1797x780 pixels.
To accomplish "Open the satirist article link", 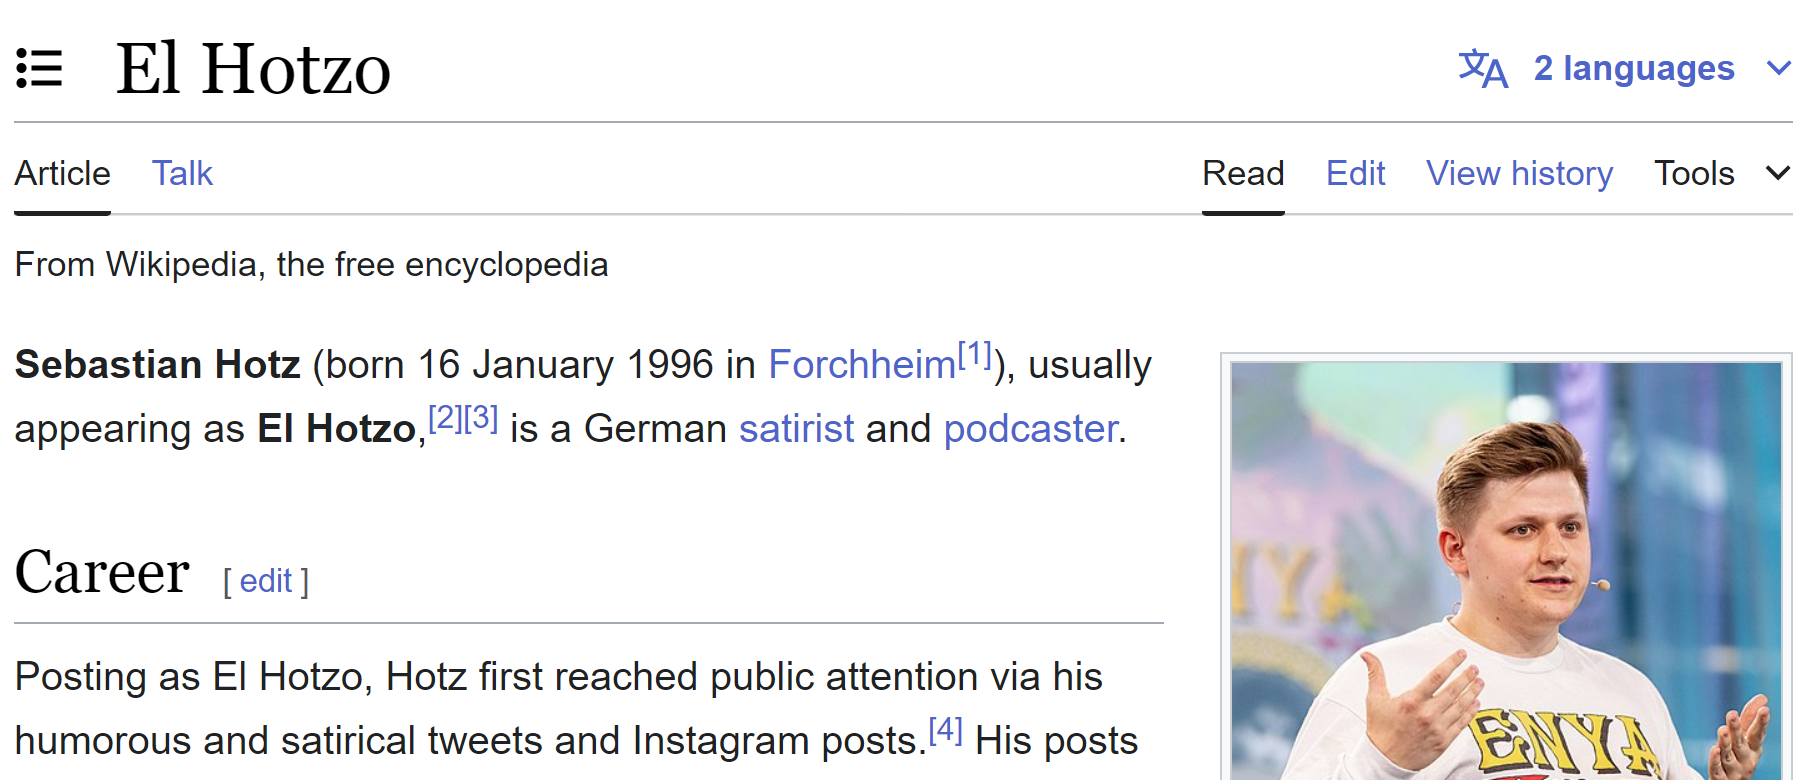I will pos(796,429).
